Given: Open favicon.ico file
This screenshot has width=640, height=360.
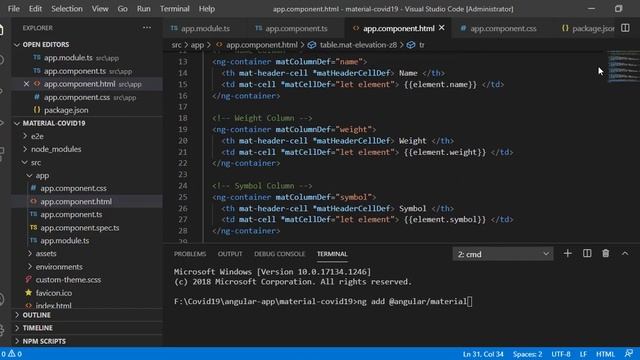Looking at the screenshot, I should coord(87,293).
